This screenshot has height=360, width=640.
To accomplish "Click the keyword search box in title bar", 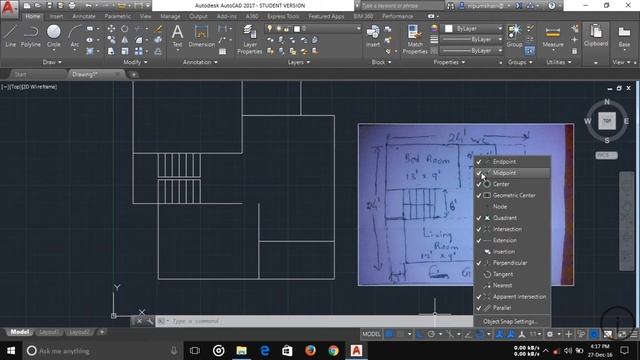I will (402, 6).
